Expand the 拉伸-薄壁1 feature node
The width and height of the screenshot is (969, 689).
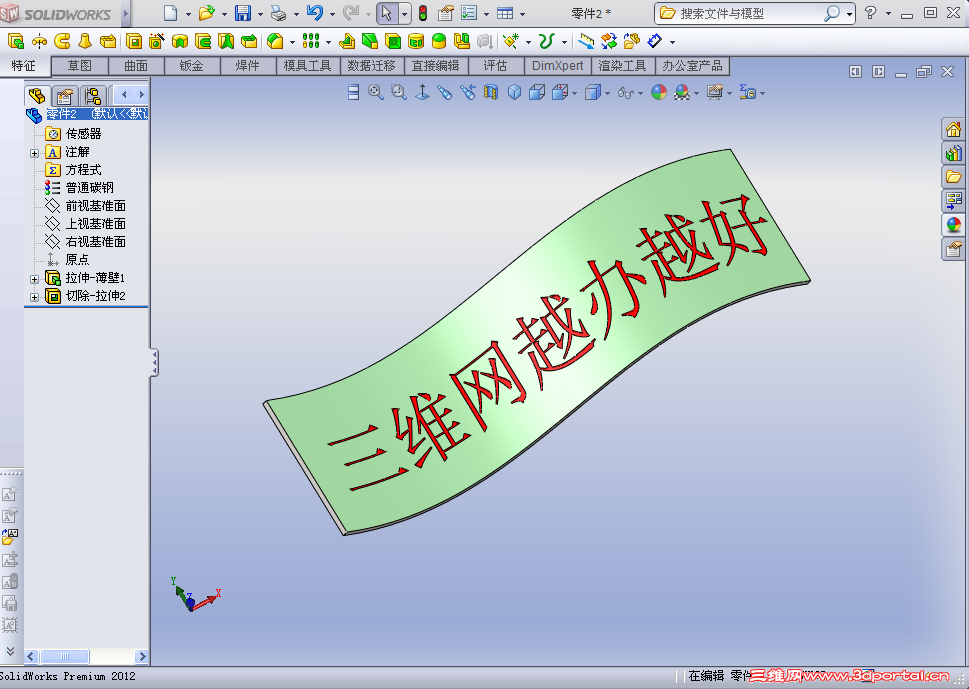[x=35, y=279]
